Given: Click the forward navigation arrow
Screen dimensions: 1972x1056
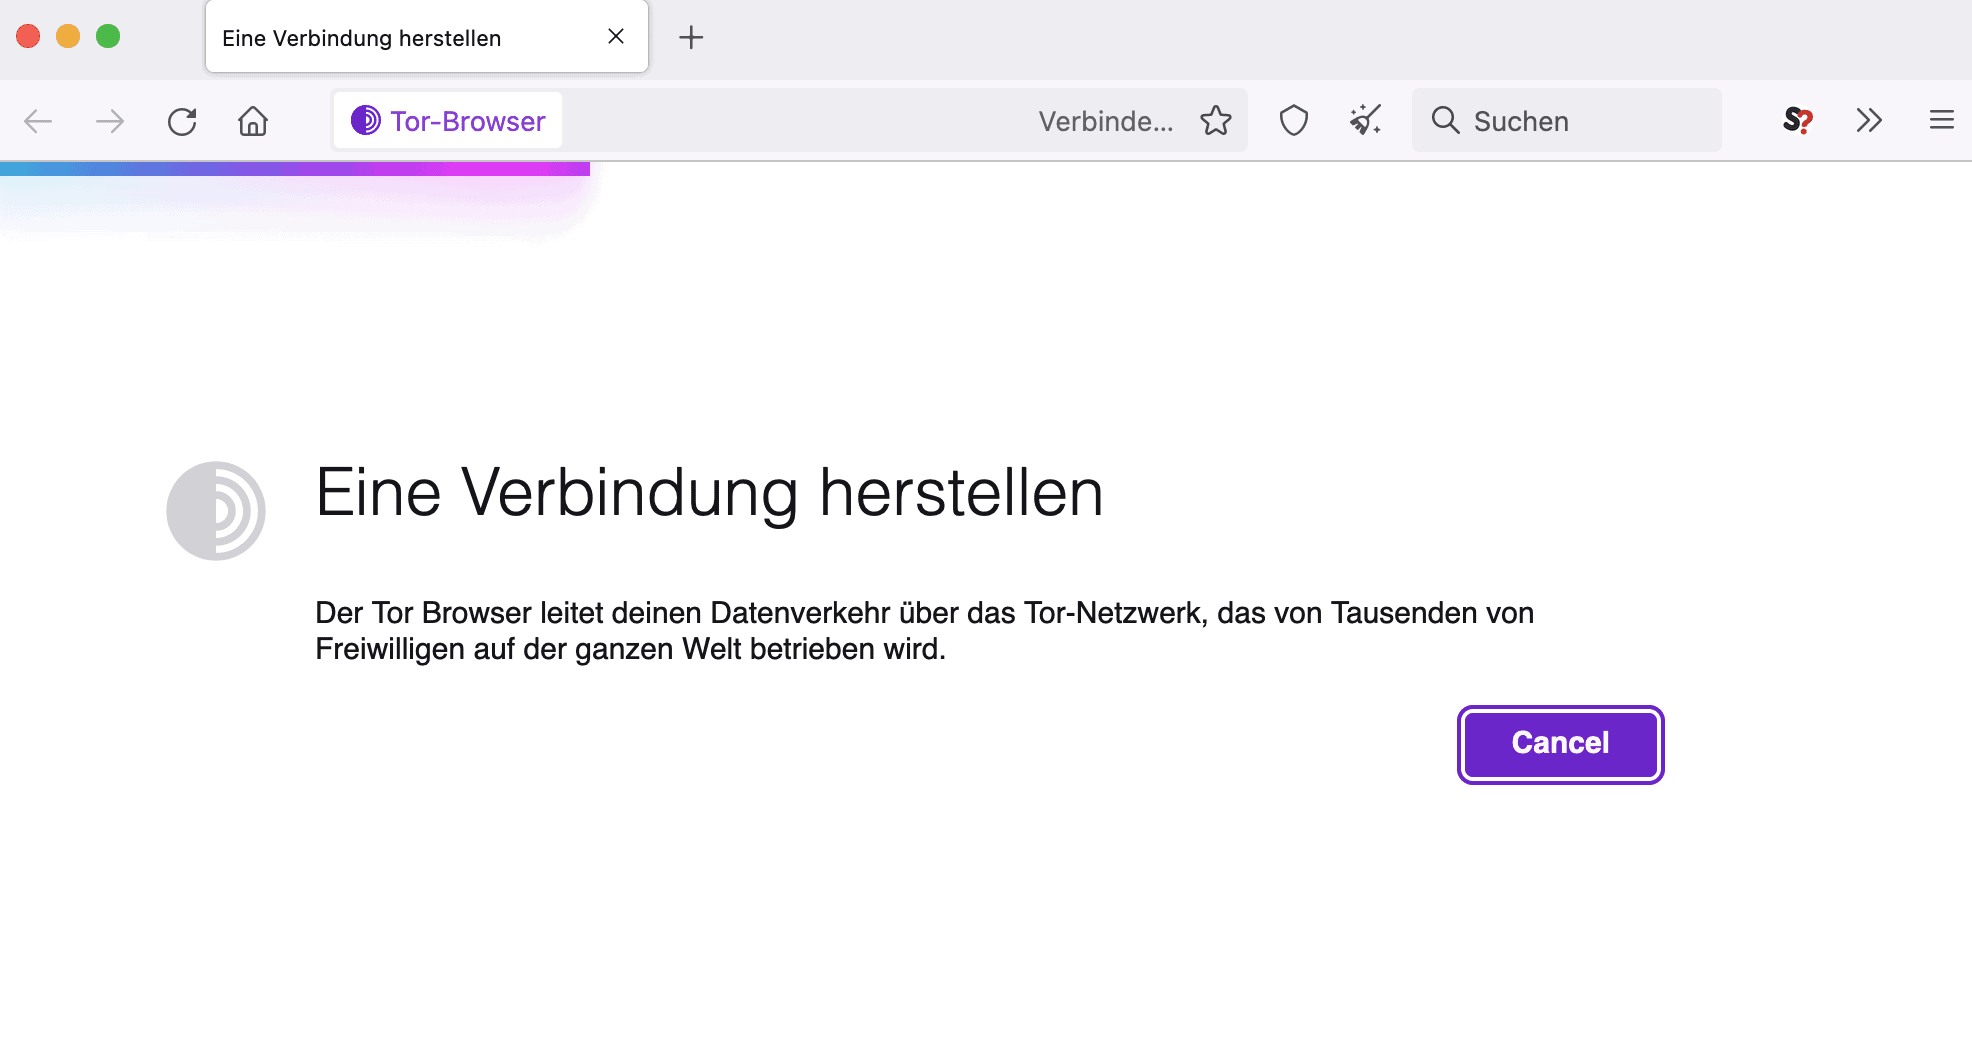Looking at the screenshot, I should [x=110, y=121].
